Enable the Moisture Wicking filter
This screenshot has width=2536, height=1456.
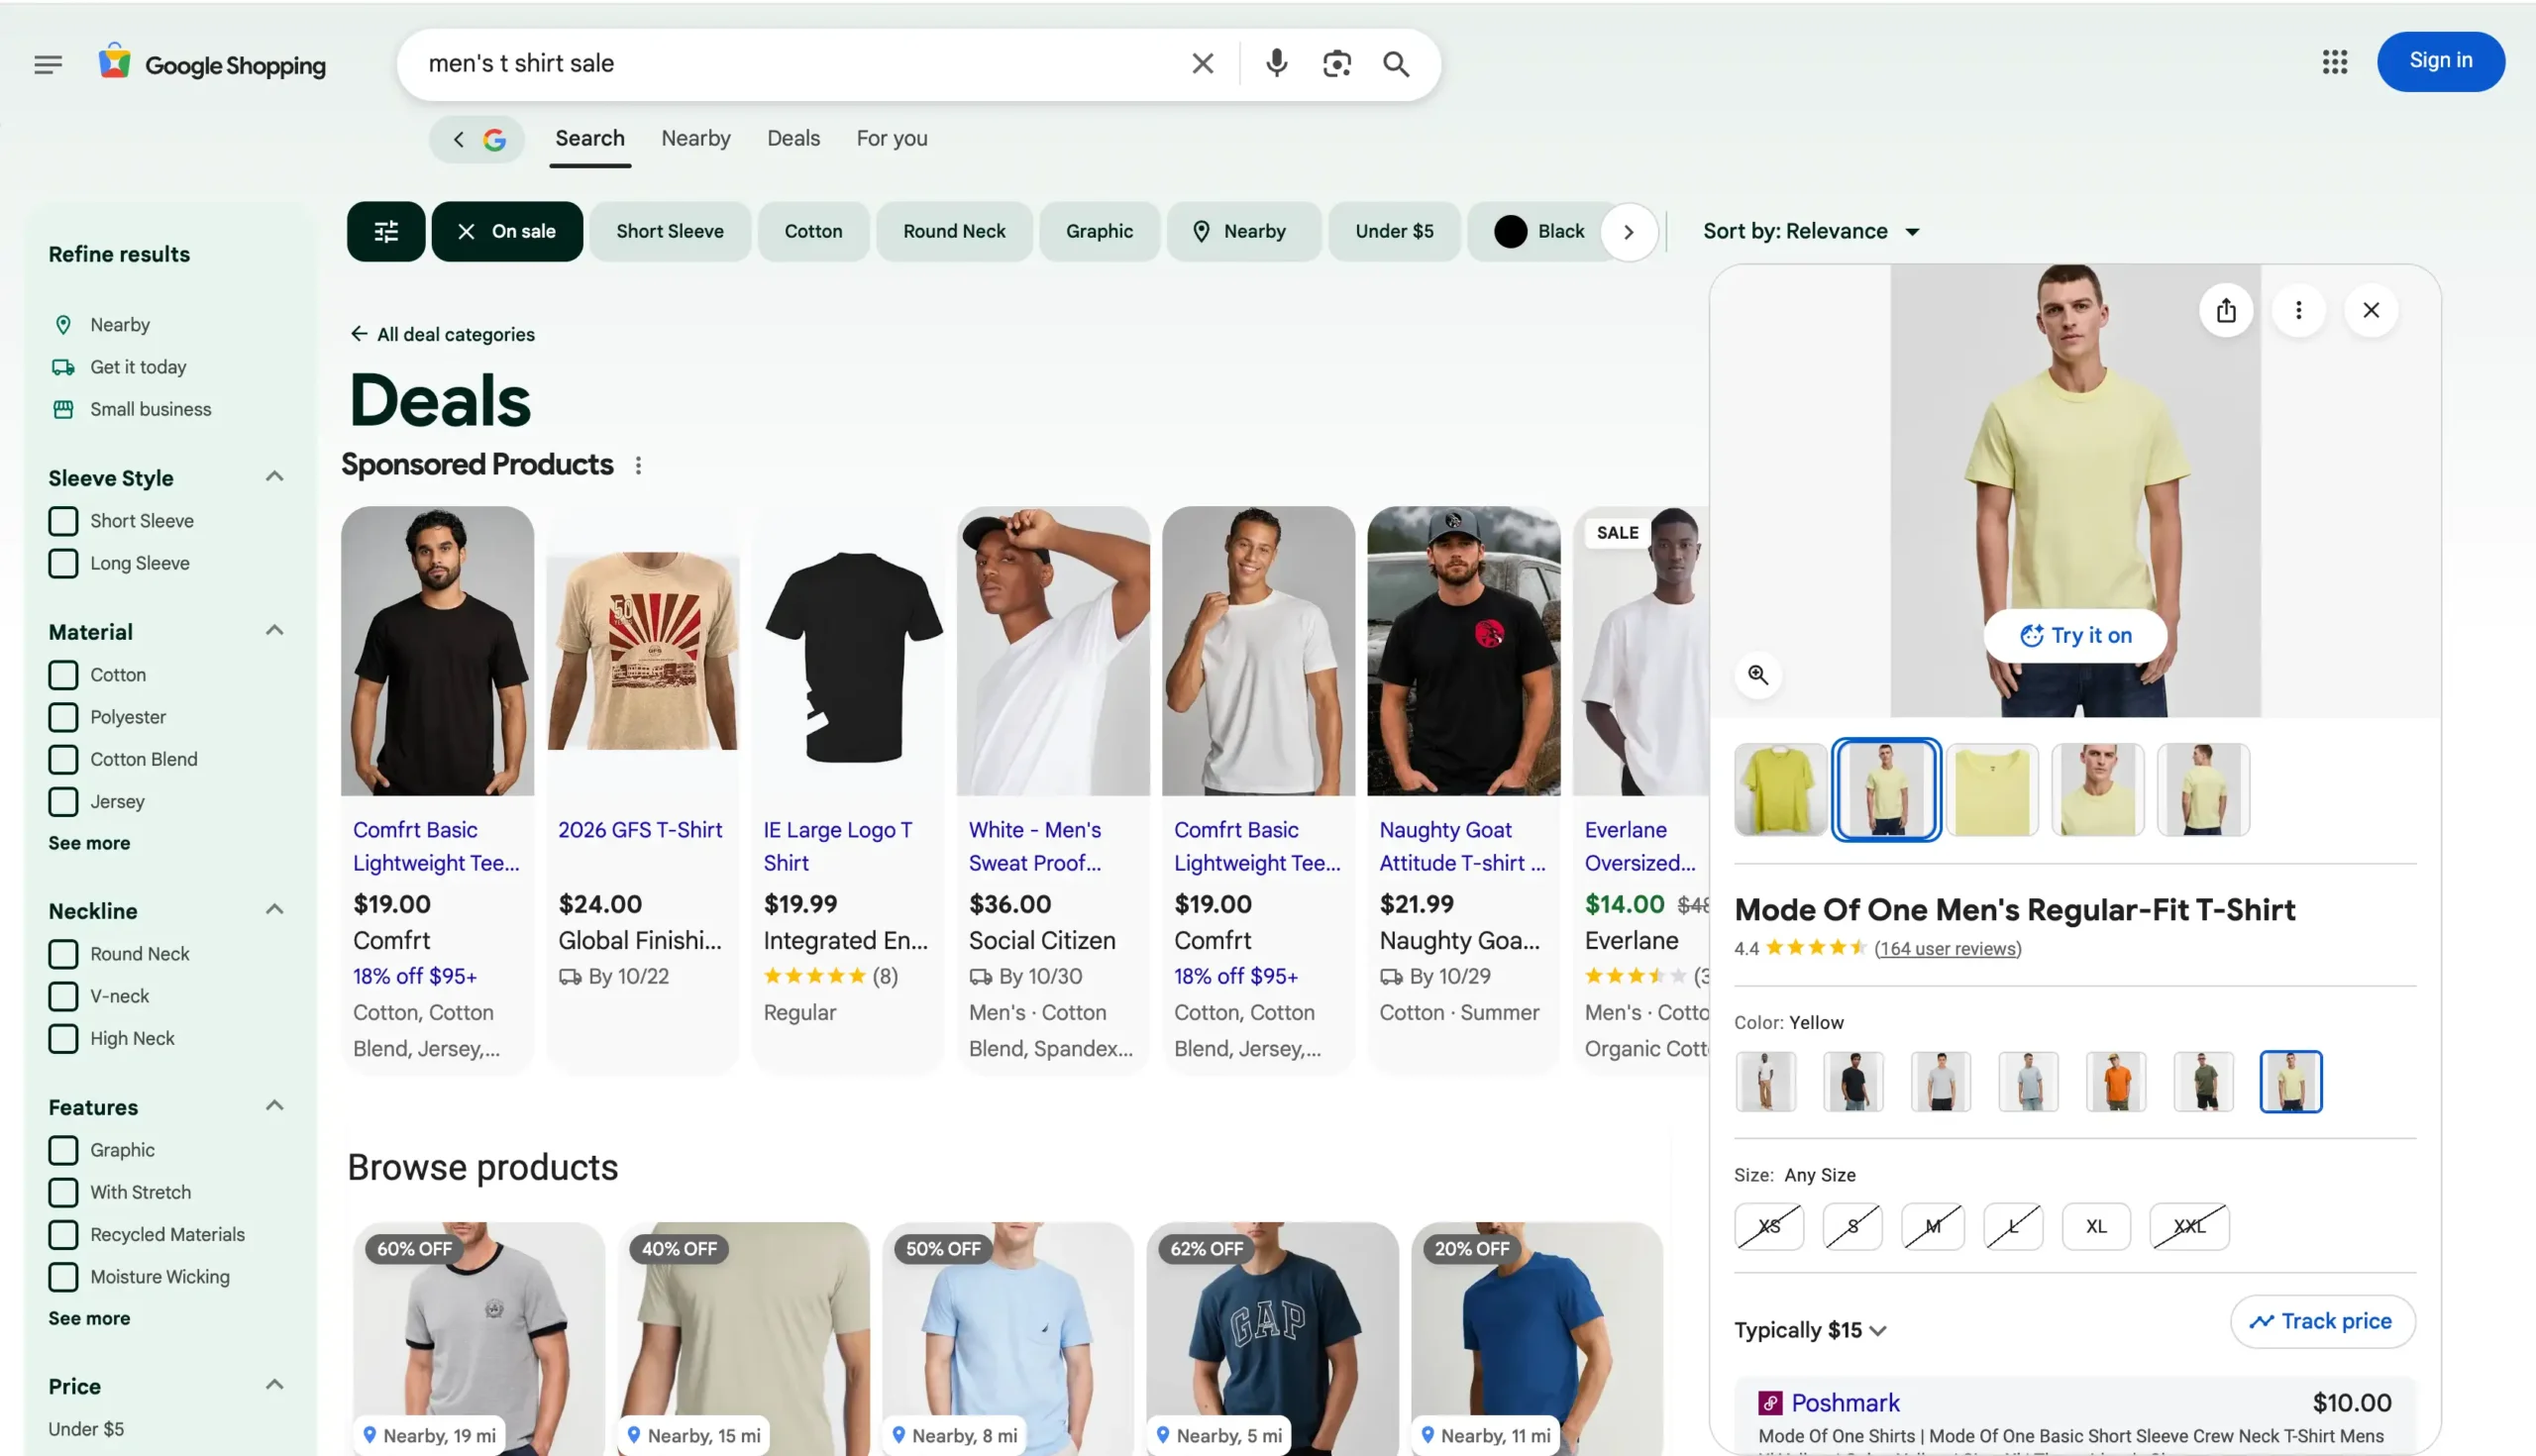[x=63, y=1276]
